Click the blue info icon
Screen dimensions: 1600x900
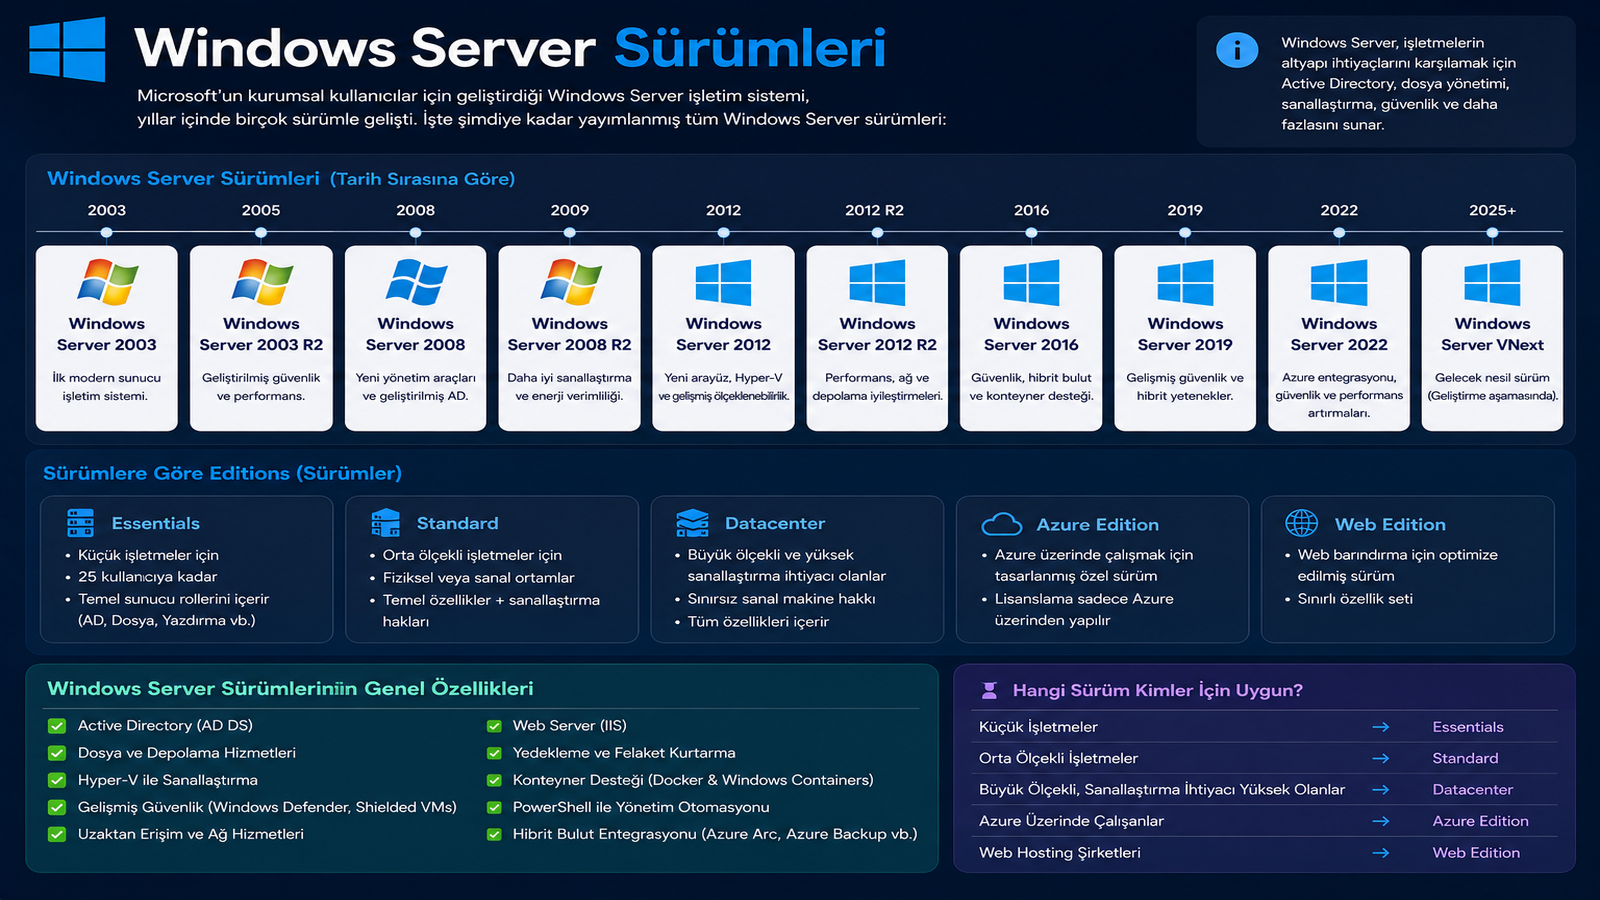(1237, 50)
